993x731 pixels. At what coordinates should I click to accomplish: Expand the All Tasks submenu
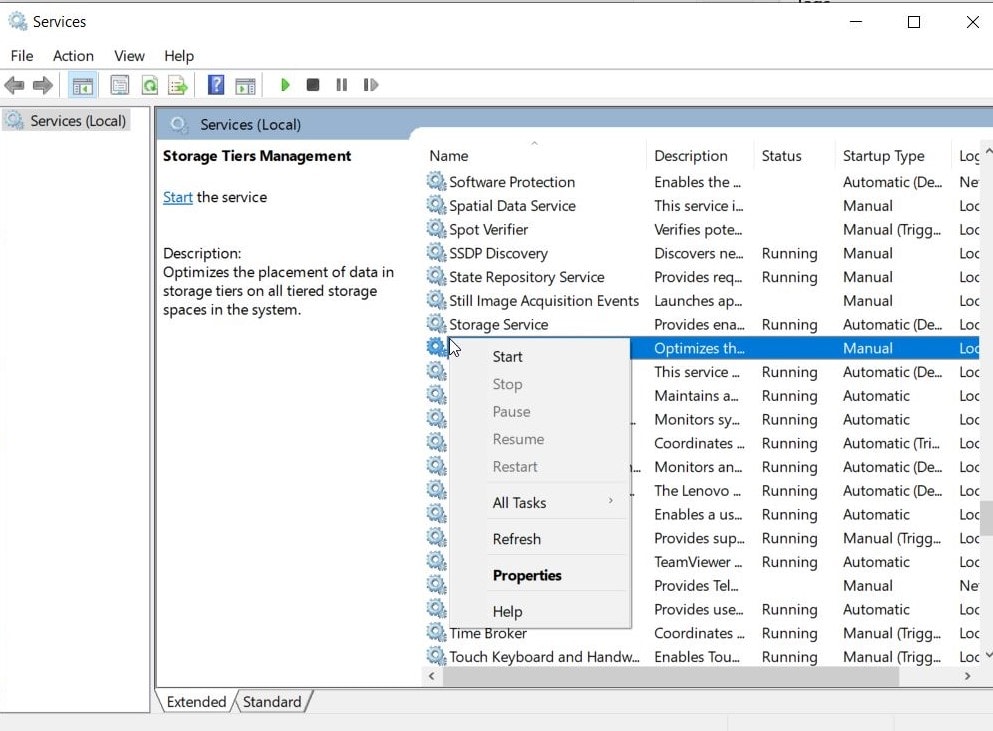(521, 501)
